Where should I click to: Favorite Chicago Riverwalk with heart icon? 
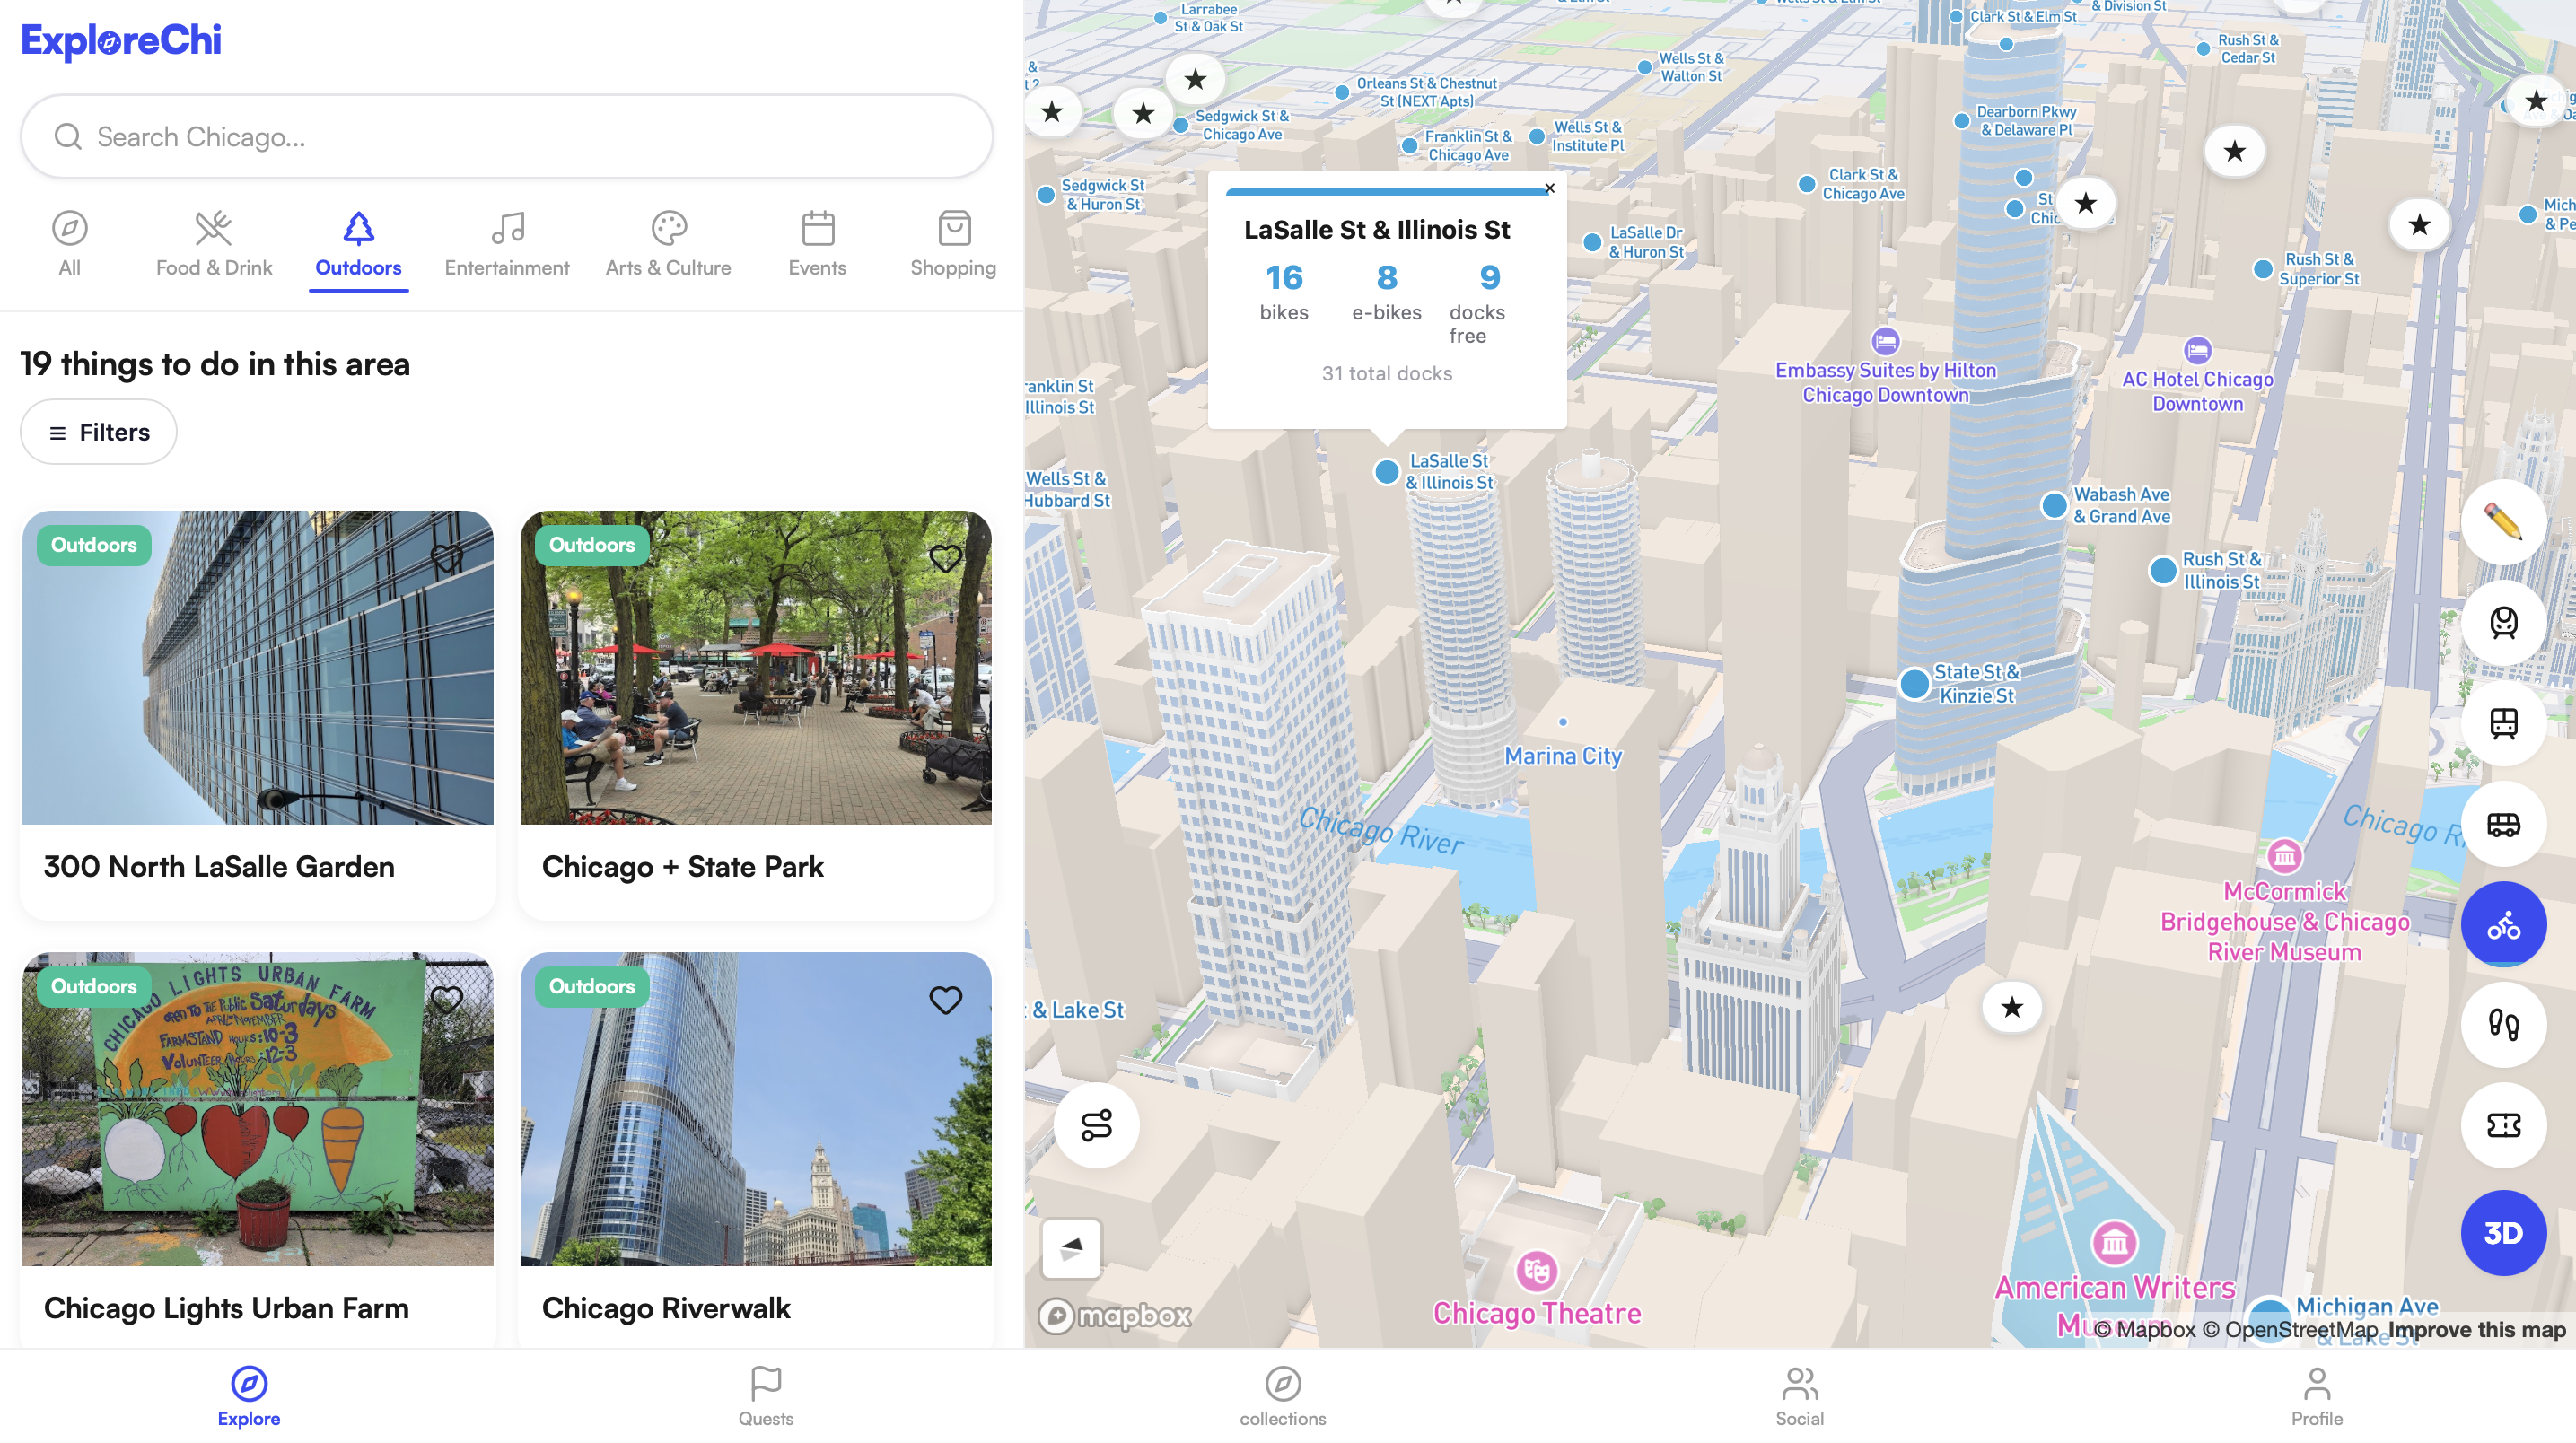(945, 999)
